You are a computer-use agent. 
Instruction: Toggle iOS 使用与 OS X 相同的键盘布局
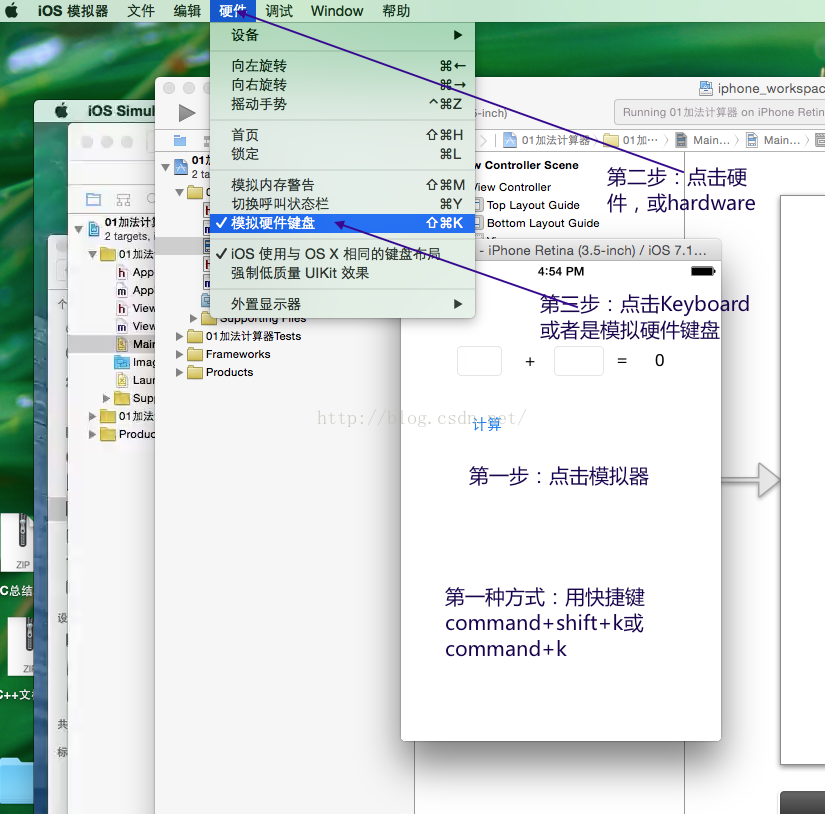click(343, 254)
